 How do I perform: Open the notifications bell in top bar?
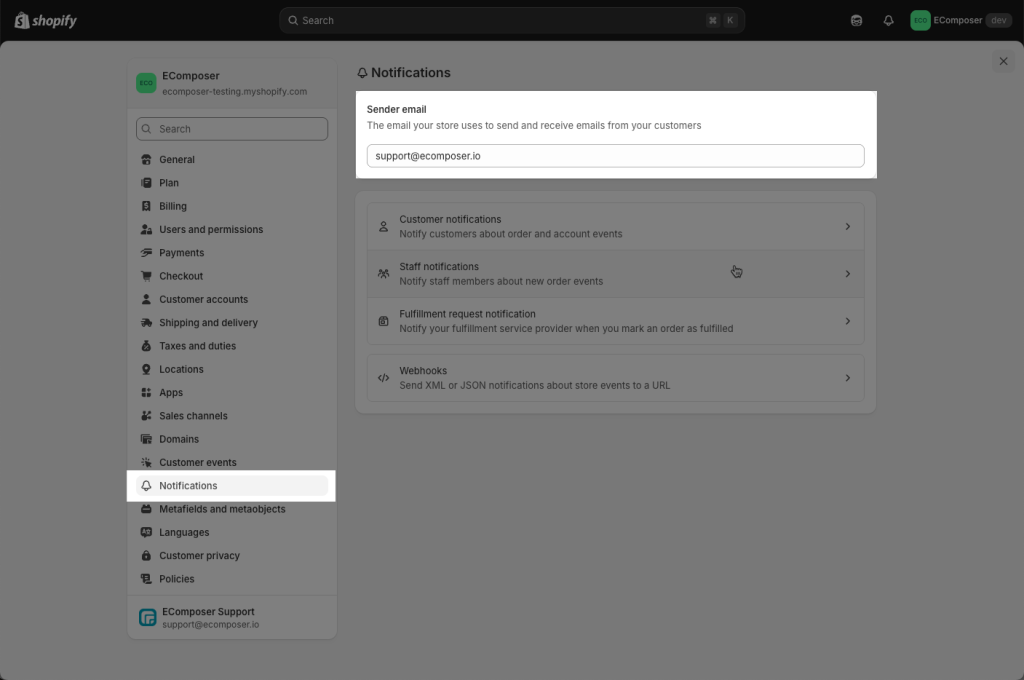click(x=888, y=20)
